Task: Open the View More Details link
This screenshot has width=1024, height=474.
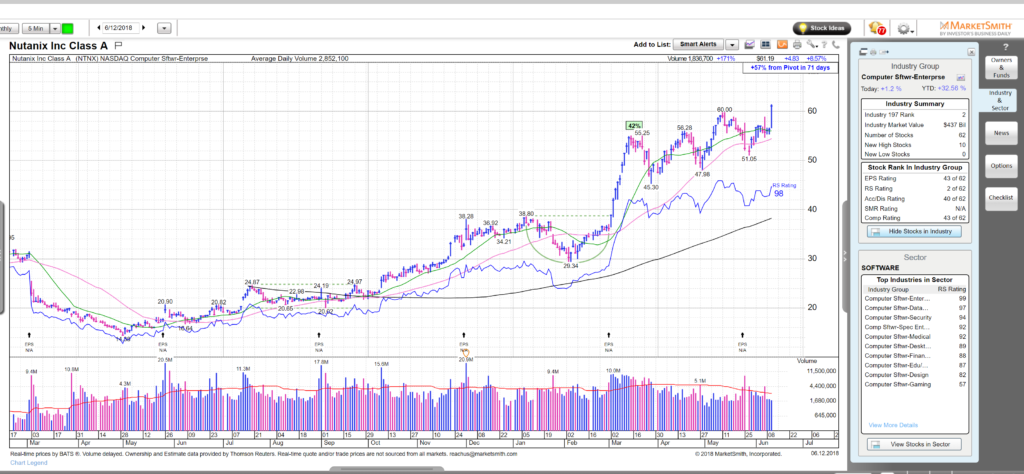Action: [893, 425]
